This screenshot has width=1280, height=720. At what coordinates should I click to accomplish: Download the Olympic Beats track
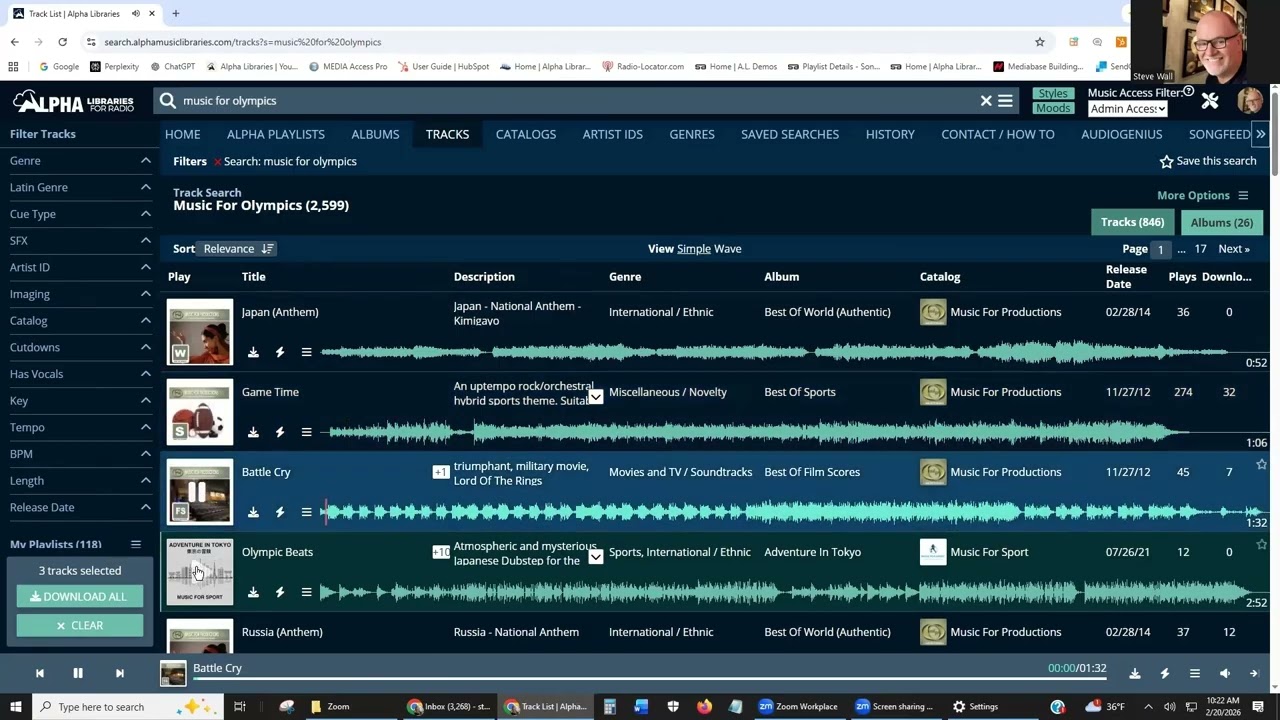[x=253, y=592]
